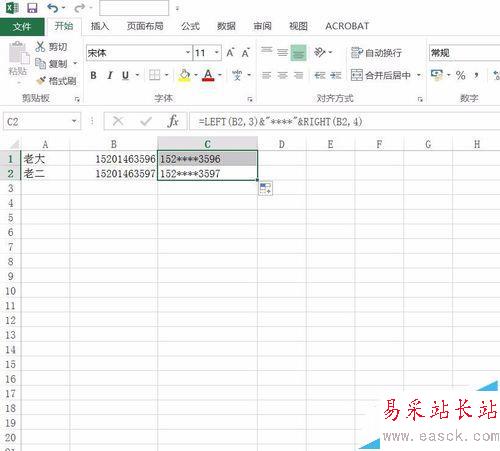Undo the last action

[53, 8]
